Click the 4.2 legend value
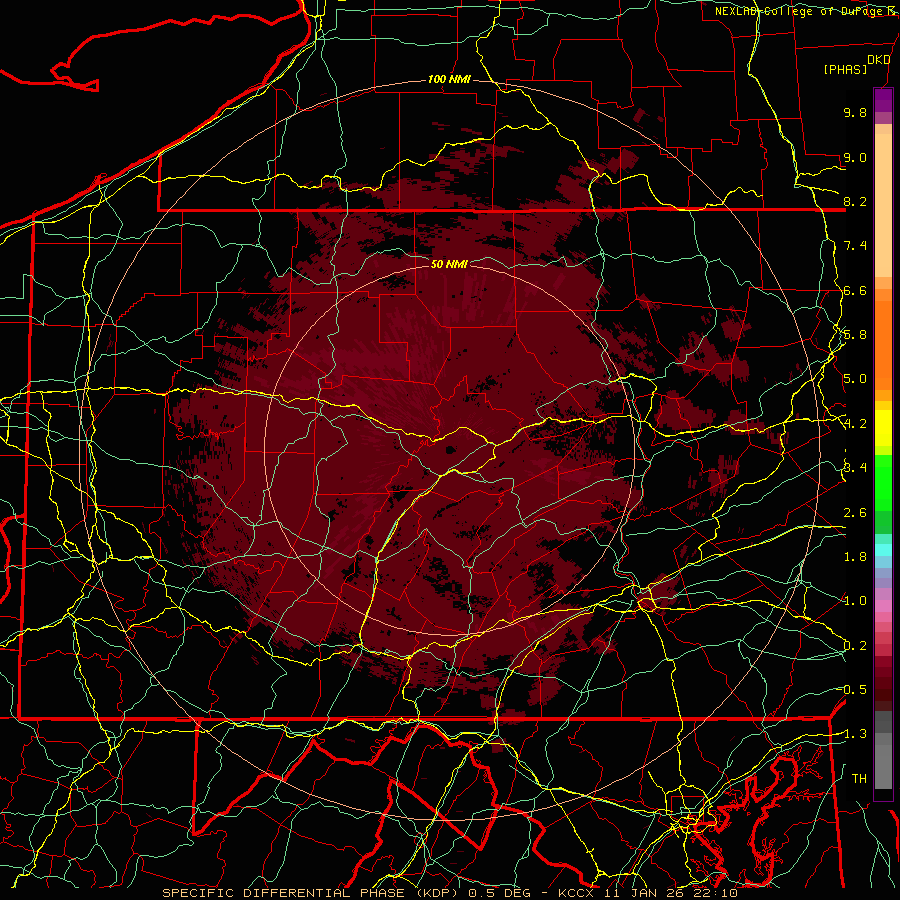The height and width of the screenshot is (900, 900). pyautogui.click(x=855, y=424)
